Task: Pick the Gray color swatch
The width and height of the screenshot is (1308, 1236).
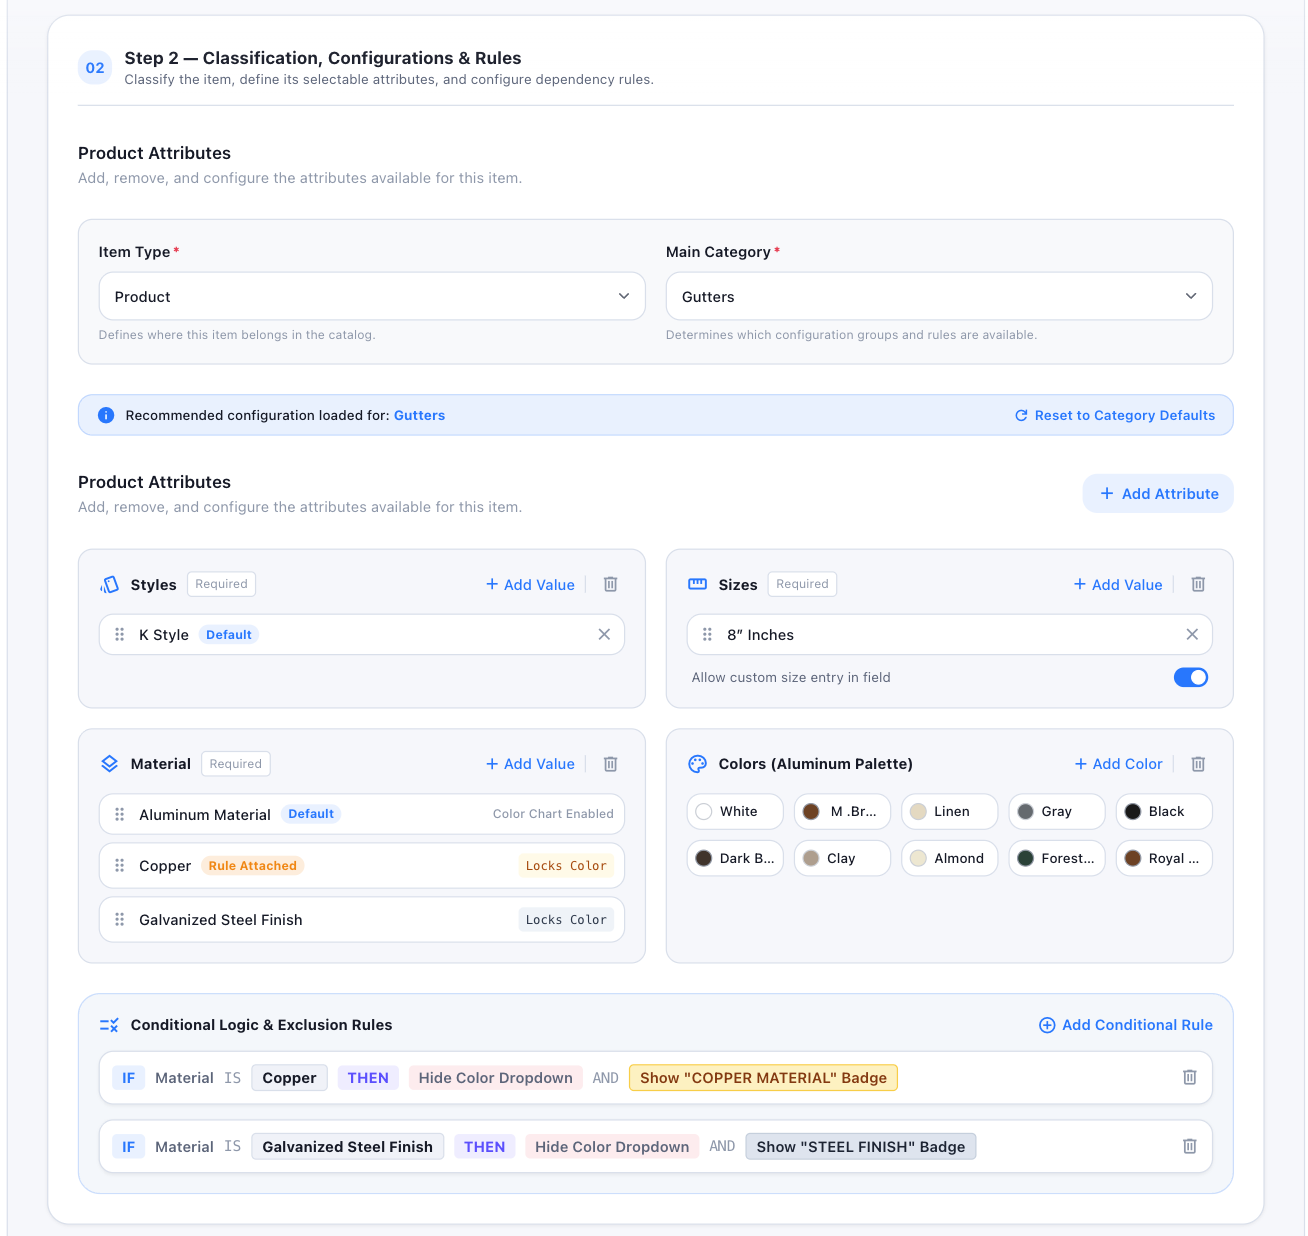Action: [x=1057, y=811]
